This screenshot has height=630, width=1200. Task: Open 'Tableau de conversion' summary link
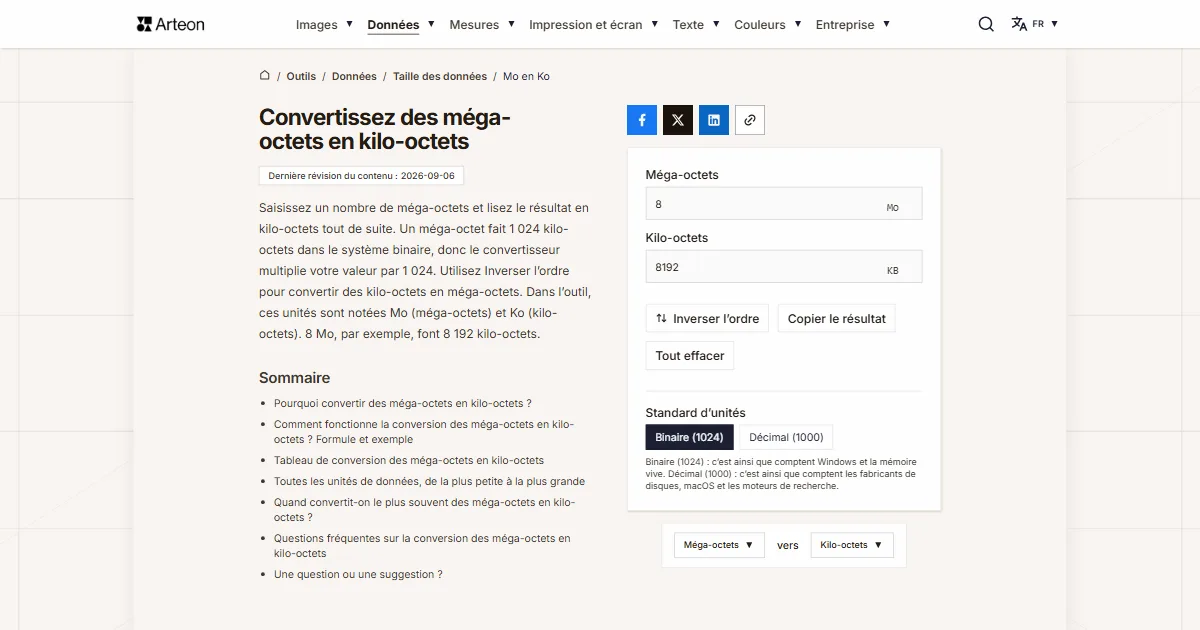pyautogui.click(x=409, y=461)
